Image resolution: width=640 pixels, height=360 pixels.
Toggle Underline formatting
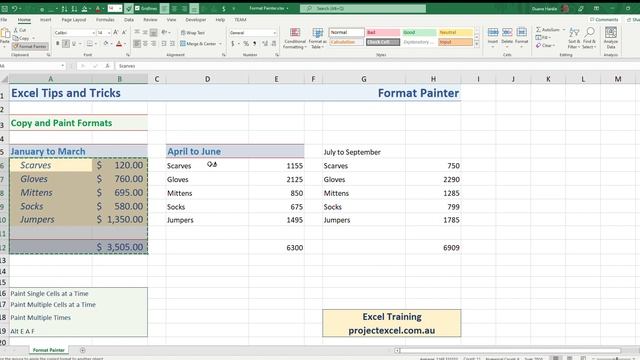coord(74,44)
